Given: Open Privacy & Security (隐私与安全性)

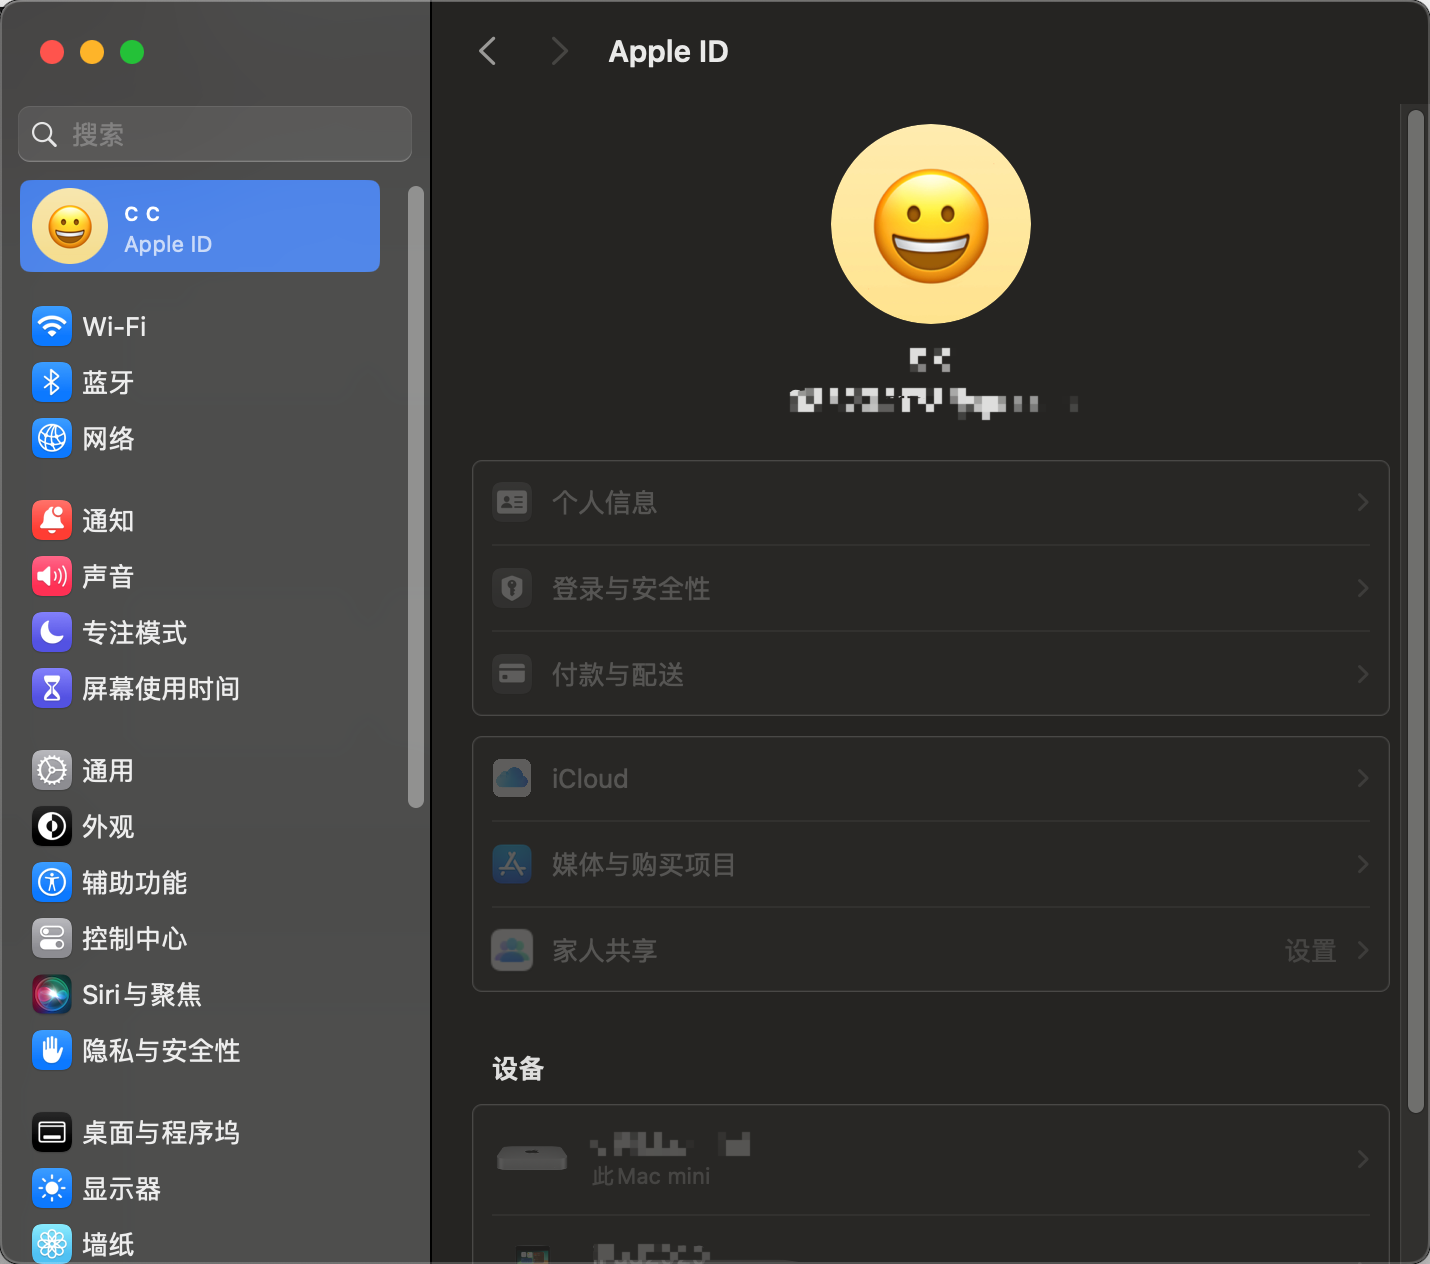Looking at the screenshot, I should (160, 1050).
